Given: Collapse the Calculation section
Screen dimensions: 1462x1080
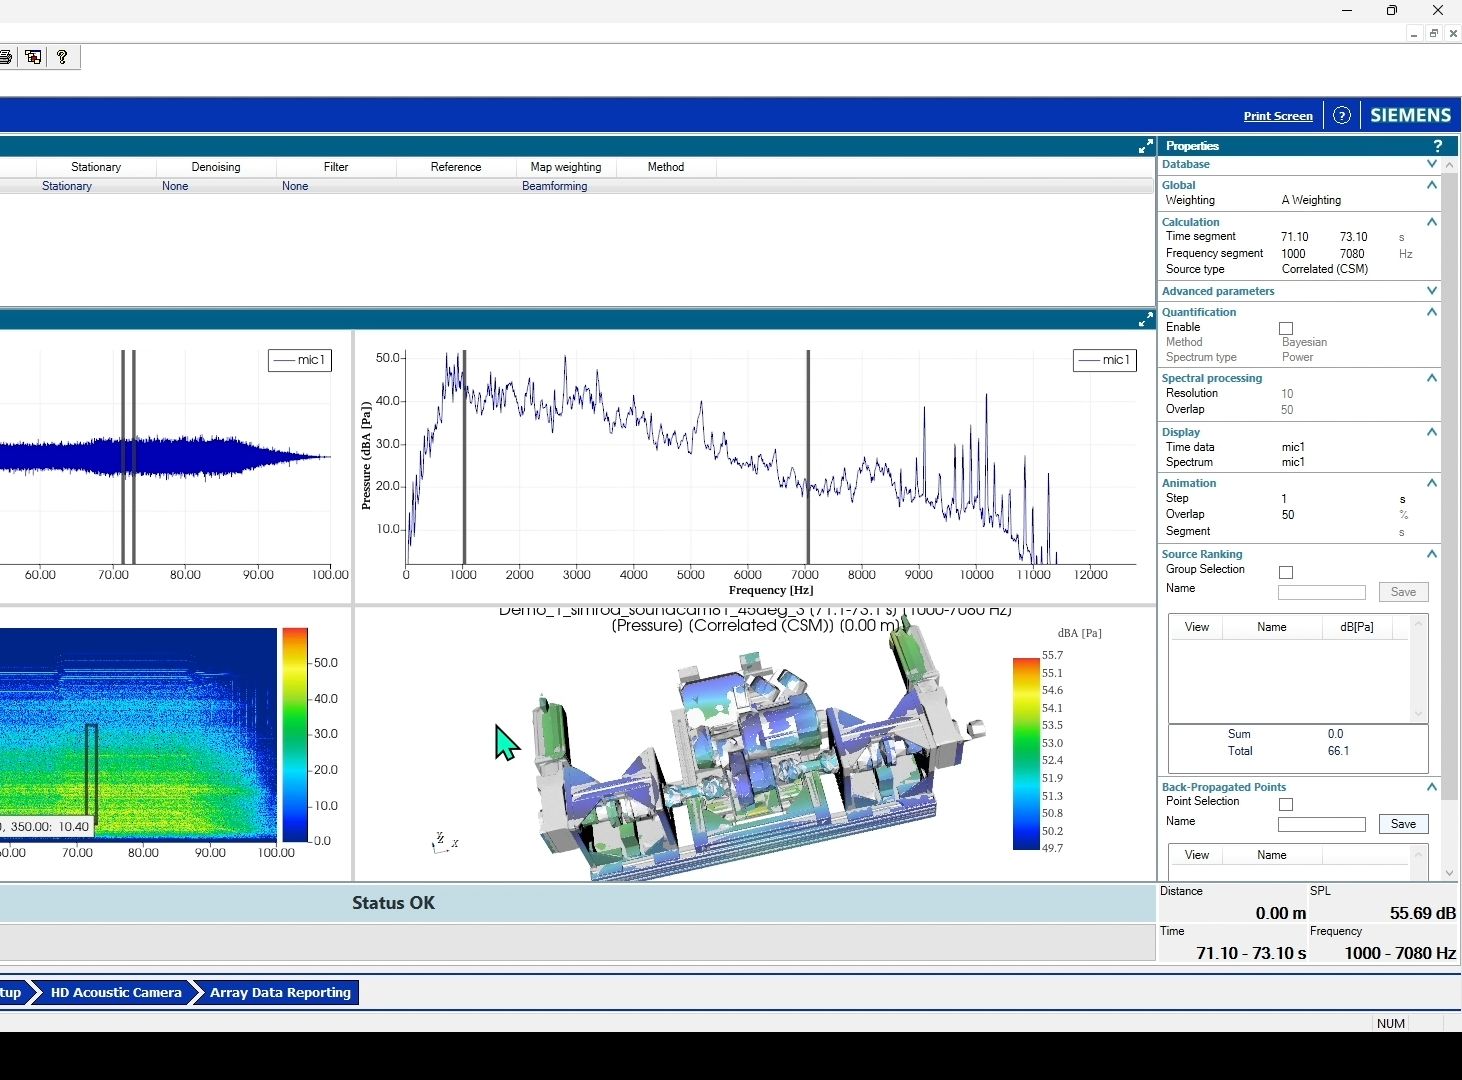Looking at the screenshot, I should pos(1432,222).
